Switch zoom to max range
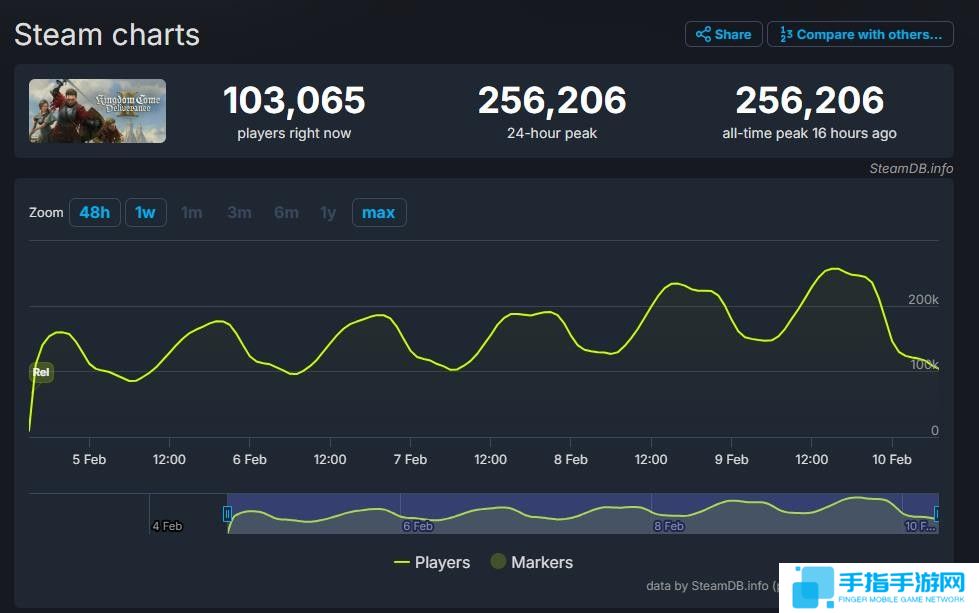 (x=378, y=212)
